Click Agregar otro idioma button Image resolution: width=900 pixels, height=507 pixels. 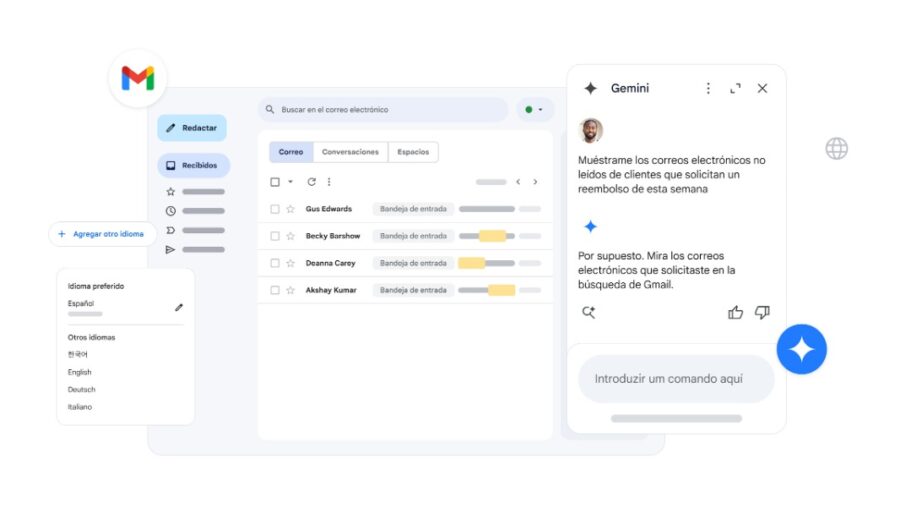[x=102, y=234]
